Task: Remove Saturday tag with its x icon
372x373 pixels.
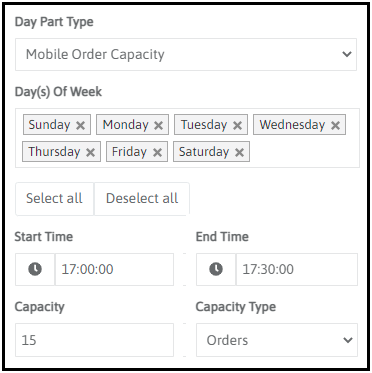Action: point(239,152)
